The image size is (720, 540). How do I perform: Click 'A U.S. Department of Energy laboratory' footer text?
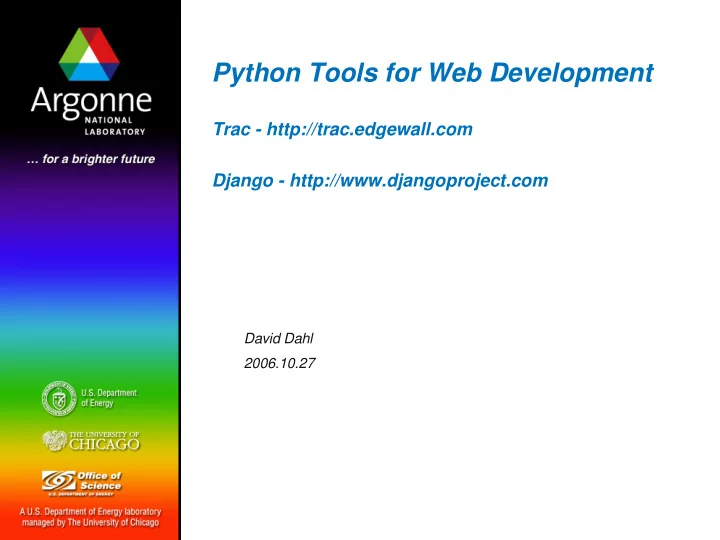[x=90, y=512]
